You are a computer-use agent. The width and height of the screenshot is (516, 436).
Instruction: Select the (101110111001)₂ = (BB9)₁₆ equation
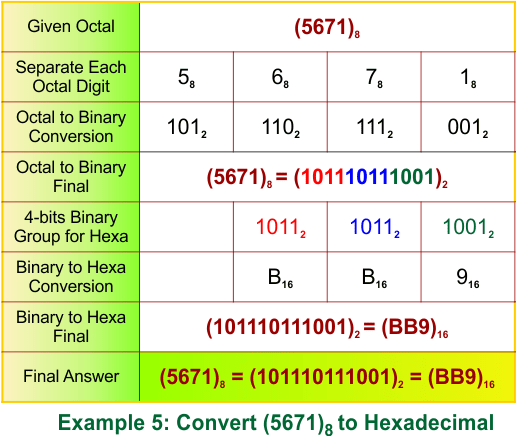click(x=327, y=328)
